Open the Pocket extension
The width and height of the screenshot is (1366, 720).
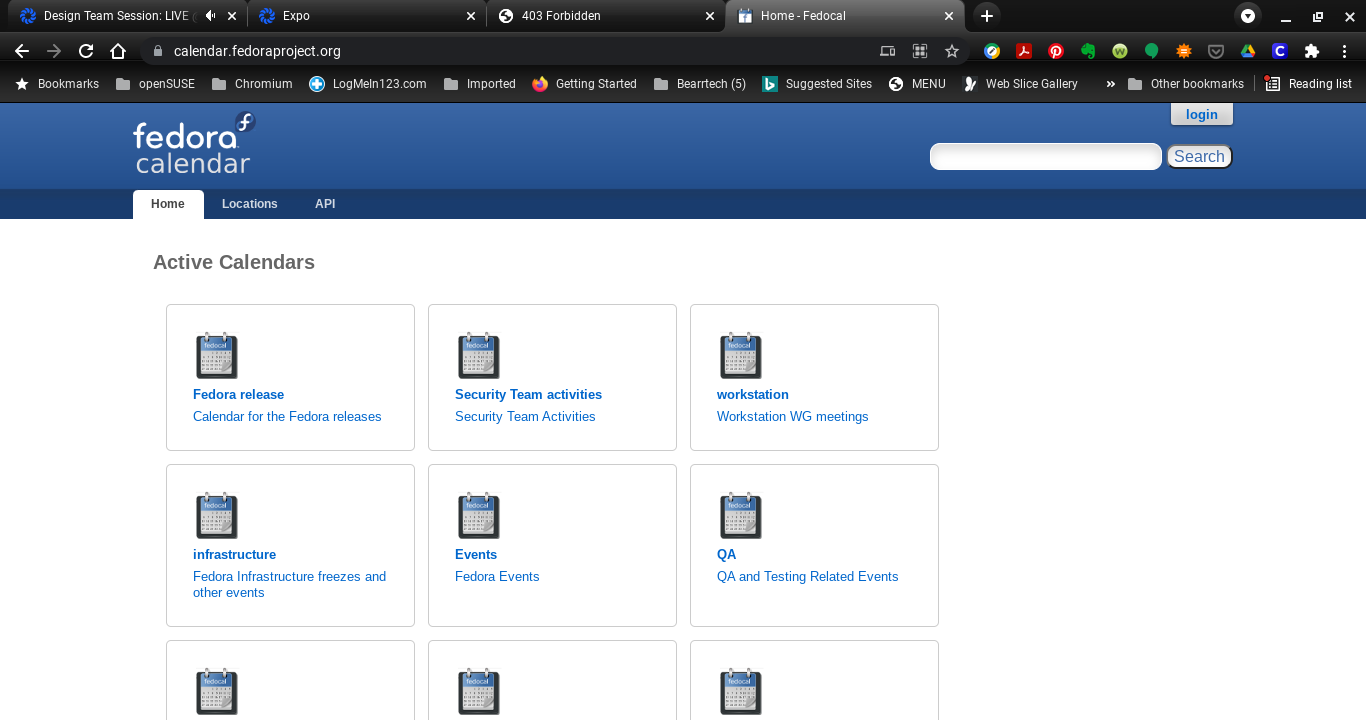[1216, 51]
